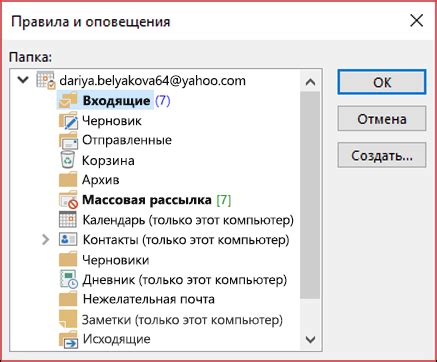437x362 pixels.
Task: Select Контакты (только этот компьютер) label
Action: 186,240
